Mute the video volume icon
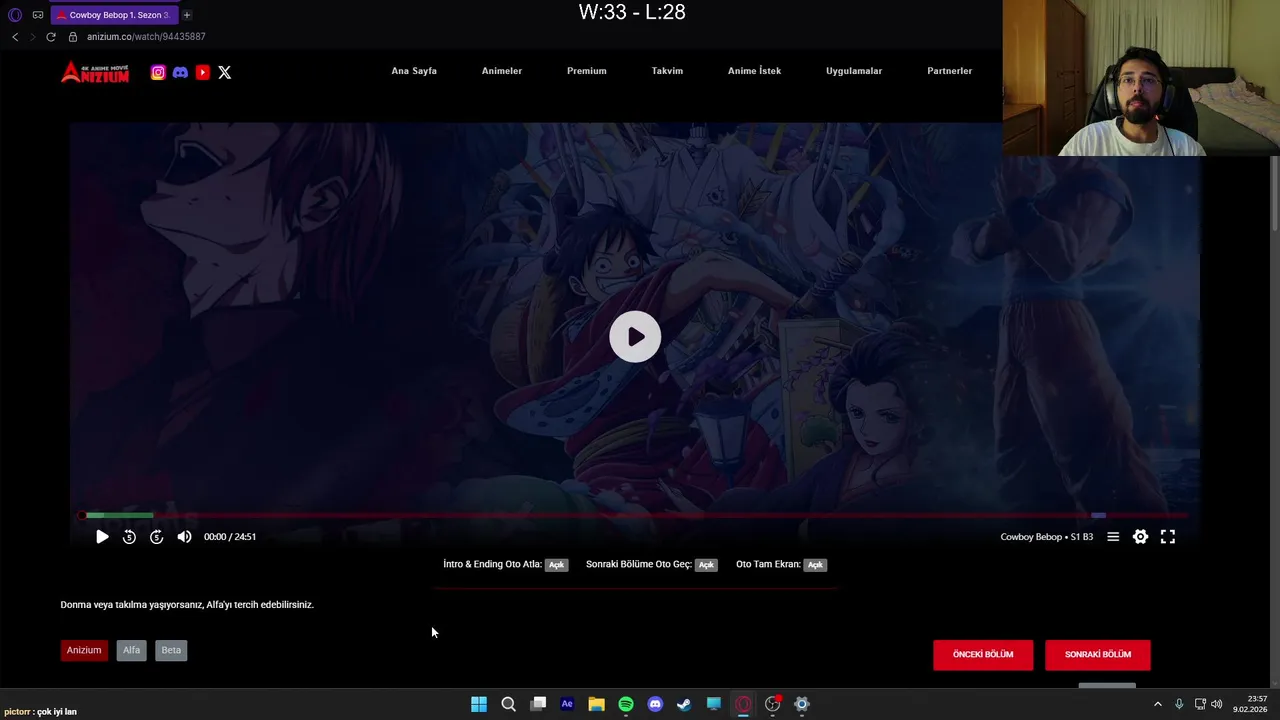The width and height of the screenshot is (1280, 720). [184, 537]
